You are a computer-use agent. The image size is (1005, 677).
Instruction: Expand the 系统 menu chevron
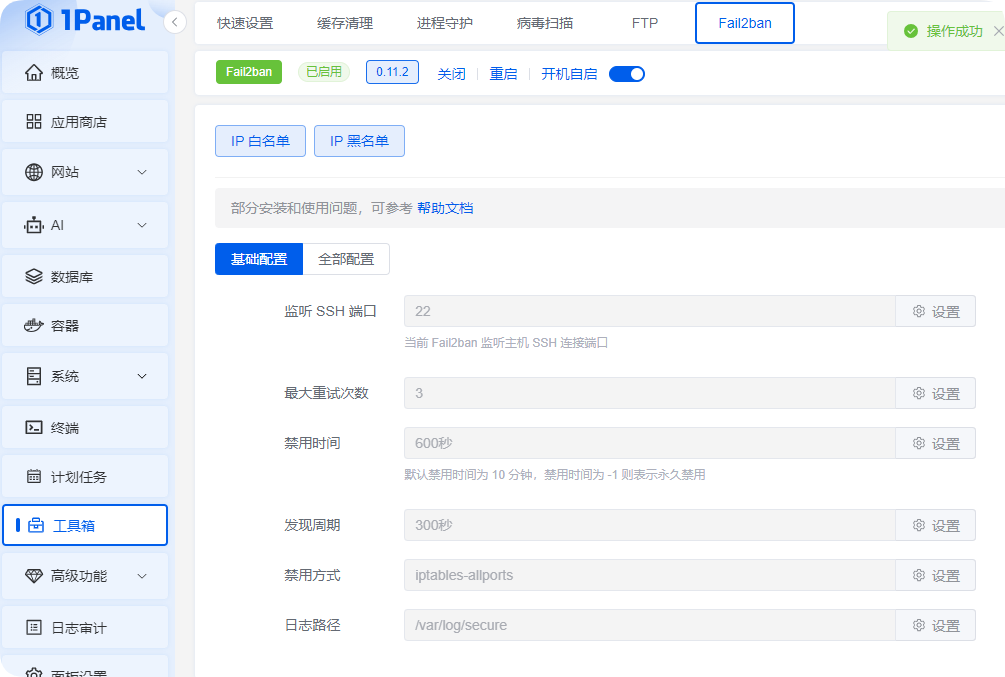click(142, 376)
